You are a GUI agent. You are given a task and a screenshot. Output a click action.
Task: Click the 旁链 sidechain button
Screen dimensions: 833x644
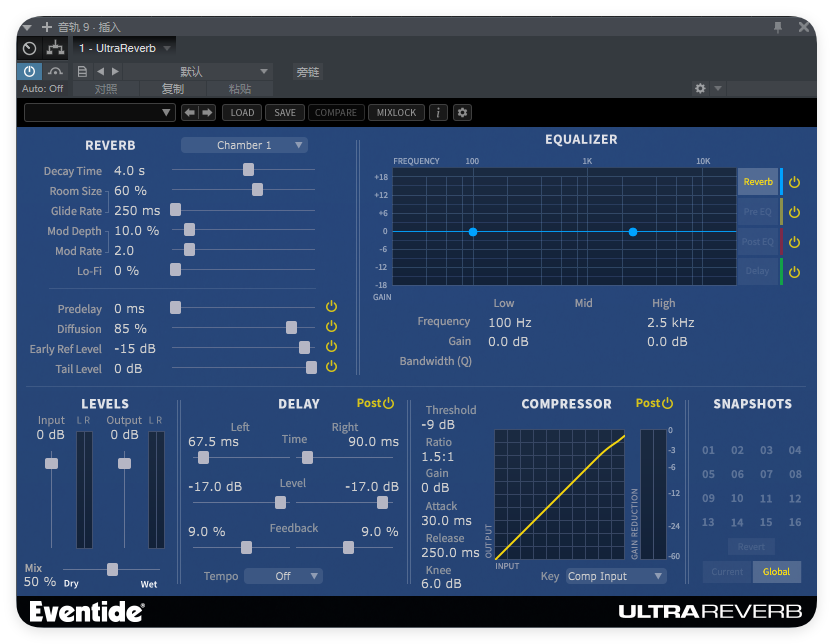(308, 72)
